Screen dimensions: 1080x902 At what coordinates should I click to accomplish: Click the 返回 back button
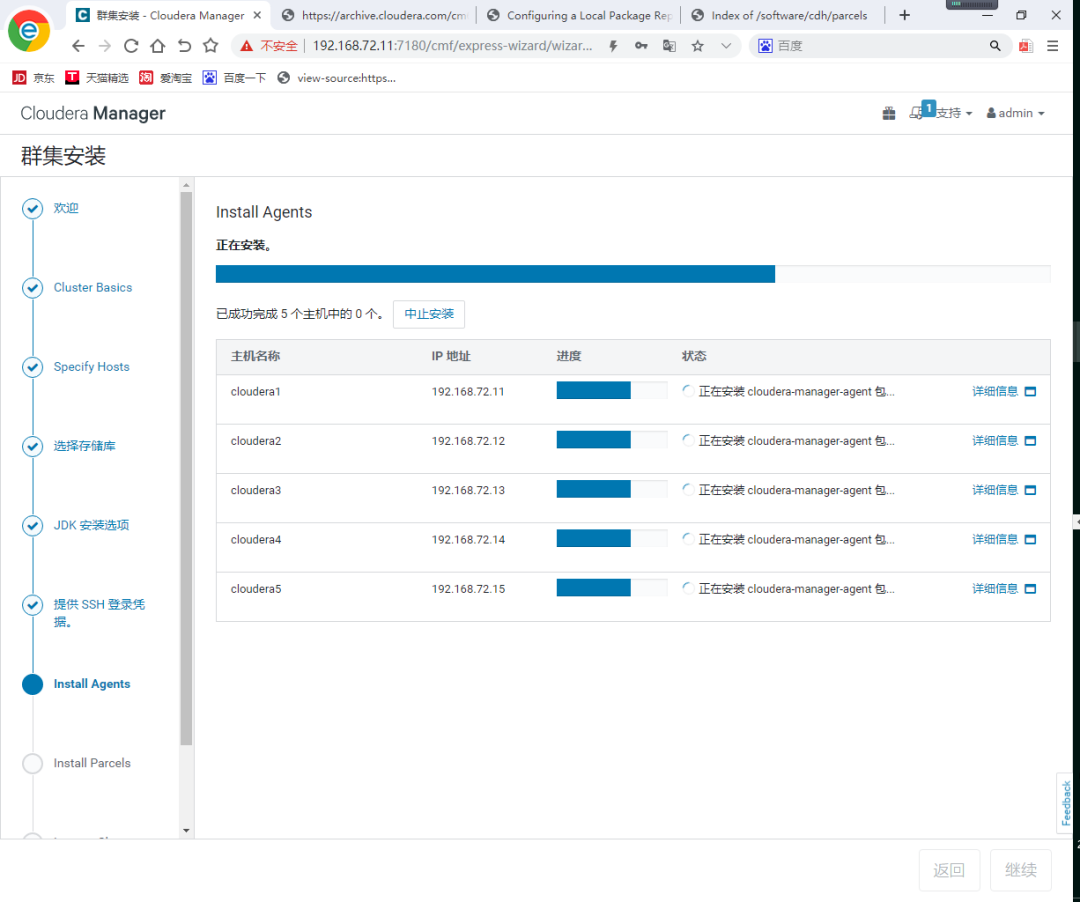point(949,870)
